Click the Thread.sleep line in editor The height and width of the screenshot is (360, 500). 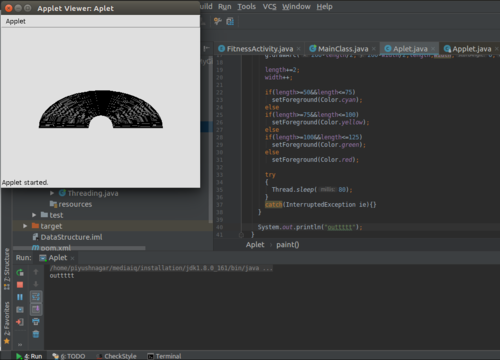tap(312, 190)
